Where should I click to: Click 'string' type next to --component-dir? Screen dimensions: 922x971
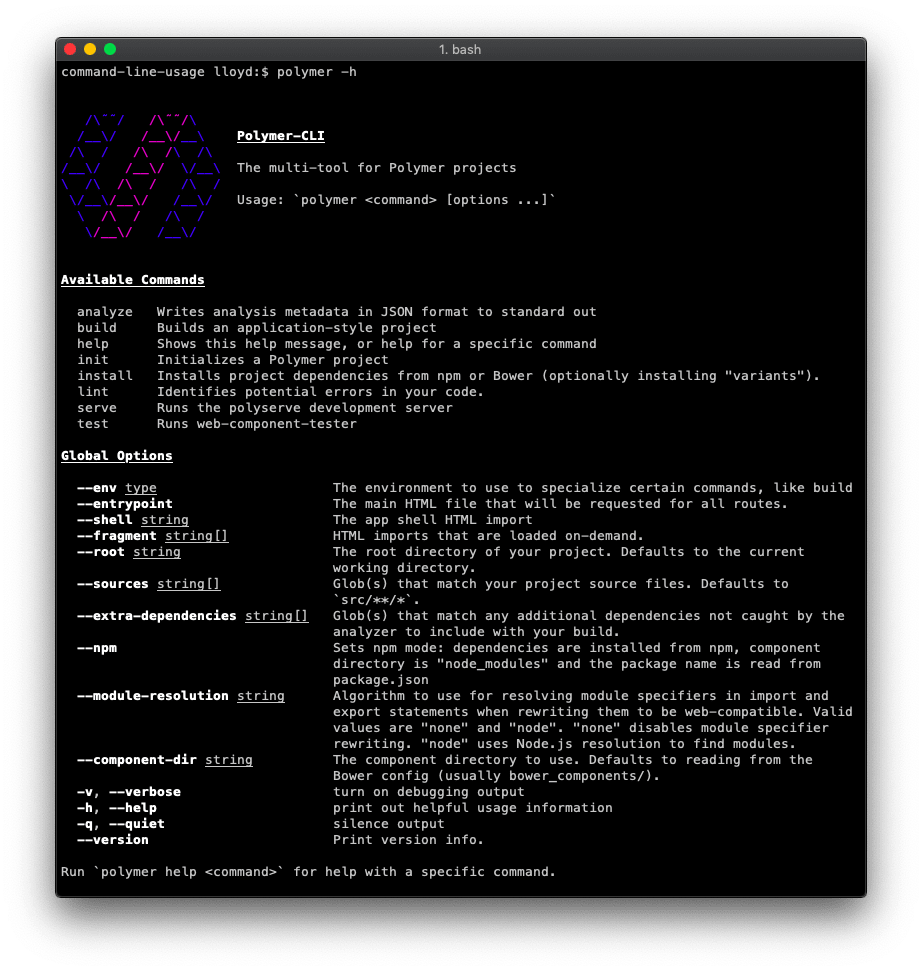pos(228,760)
